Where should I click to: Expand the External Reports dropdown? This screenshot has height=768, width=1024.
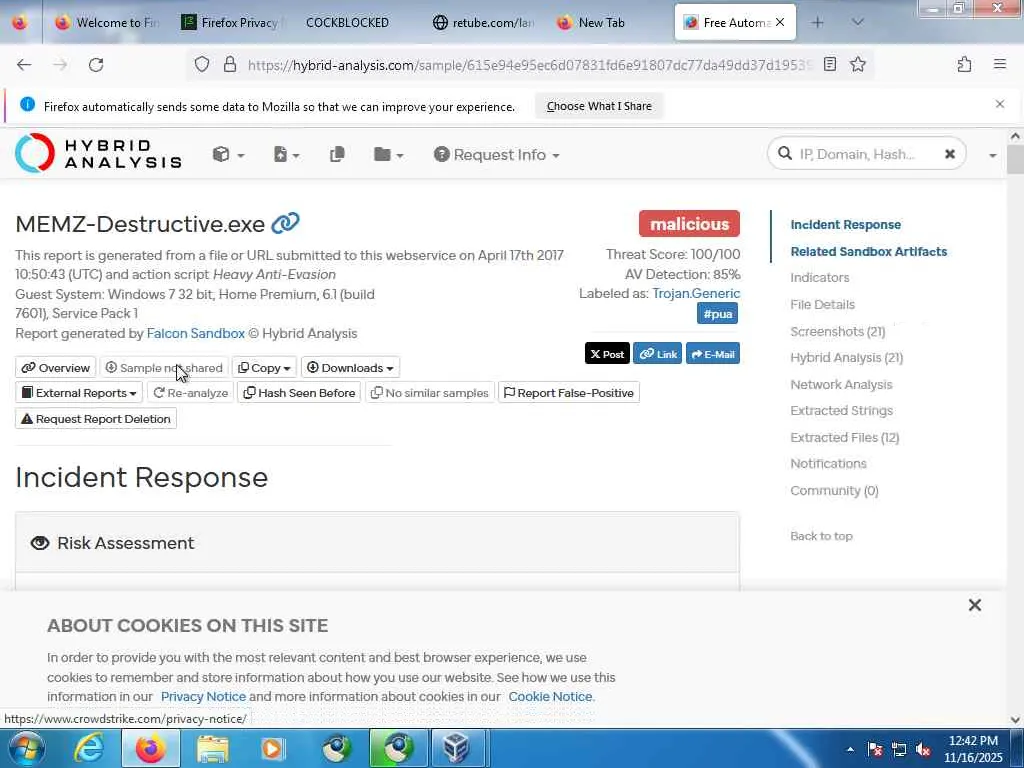coord(79,392)
